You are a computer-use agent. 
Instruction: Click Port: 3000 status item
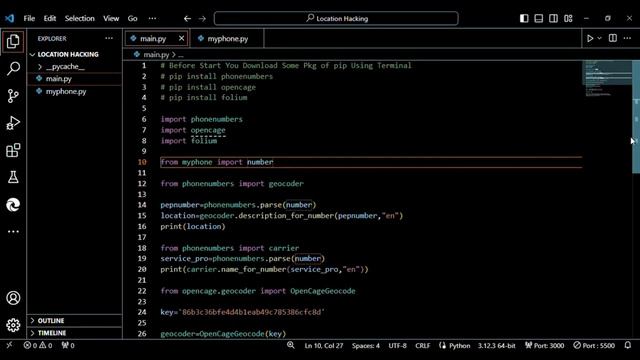(x=544, y=346)
